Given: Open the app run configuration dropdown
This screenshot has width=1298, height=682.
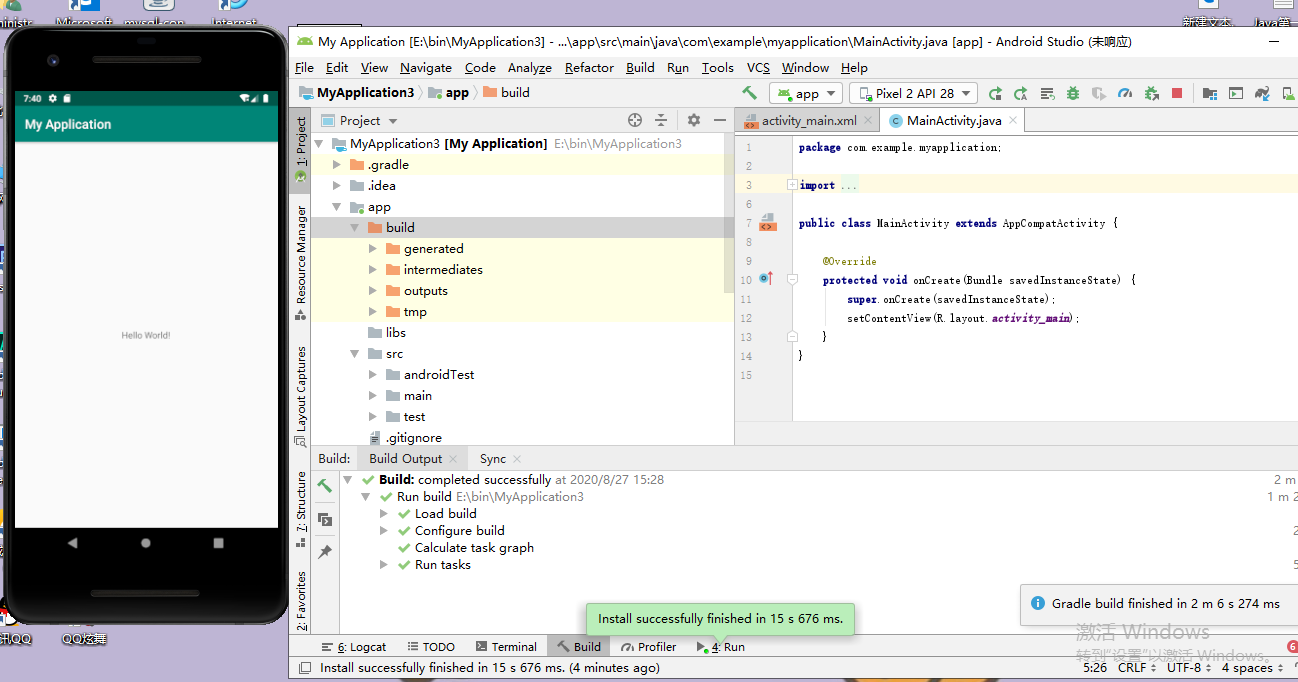Looking at the screenshot, I should pyautogui.click(x=807, y=93).
